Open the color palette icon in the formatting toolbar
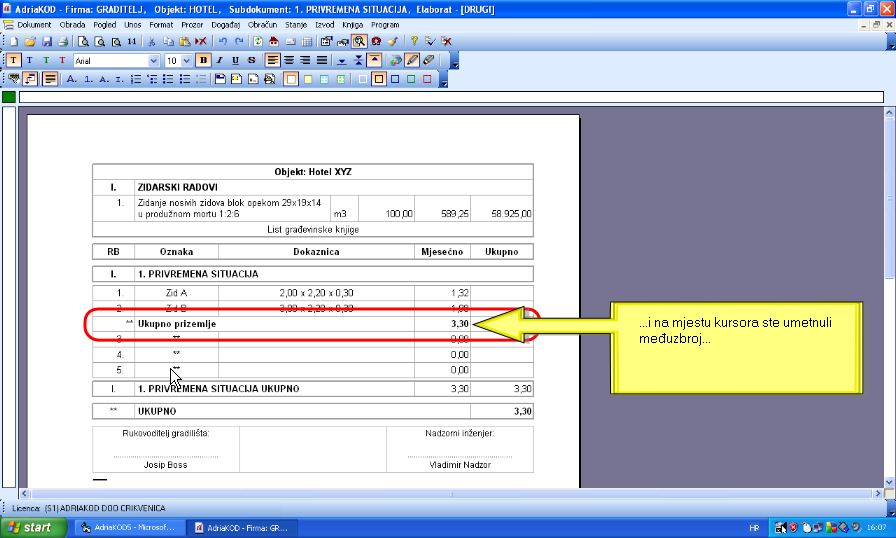Screen dimensions: 896x538 pos(395,60)
